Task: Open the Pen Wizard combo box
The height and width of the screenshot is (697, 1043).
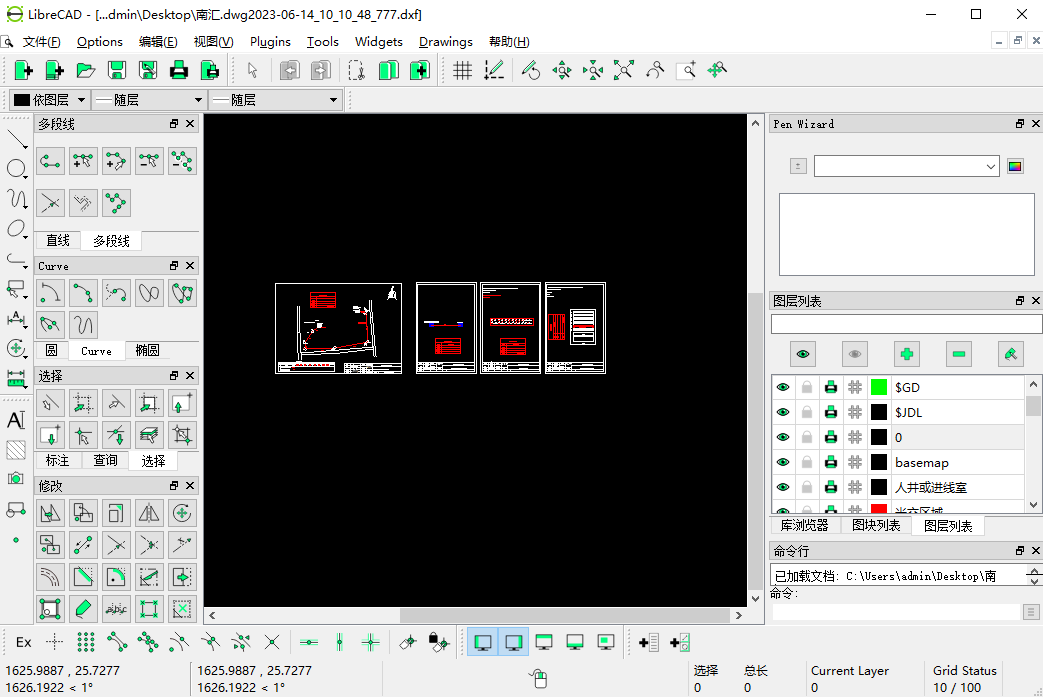Action: 907,166
